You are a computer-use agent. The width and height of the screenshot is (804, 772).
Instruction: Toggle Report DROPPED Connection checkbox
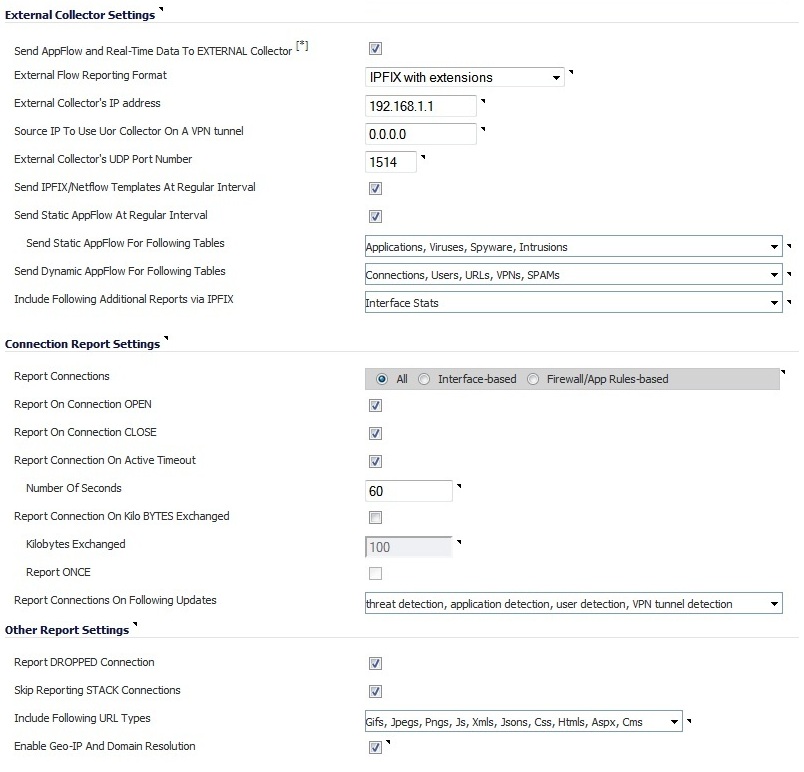(376, 663)
